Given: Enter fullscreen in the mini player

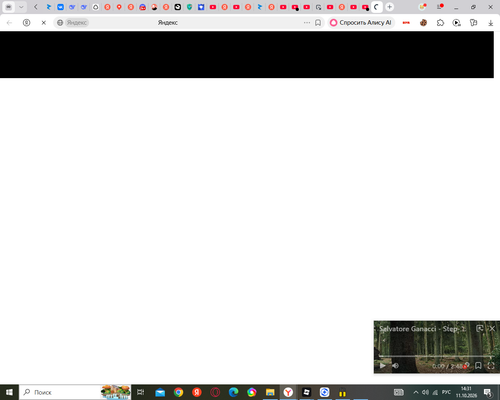Looking at the screenshot, I should click(x=491, y=366).
